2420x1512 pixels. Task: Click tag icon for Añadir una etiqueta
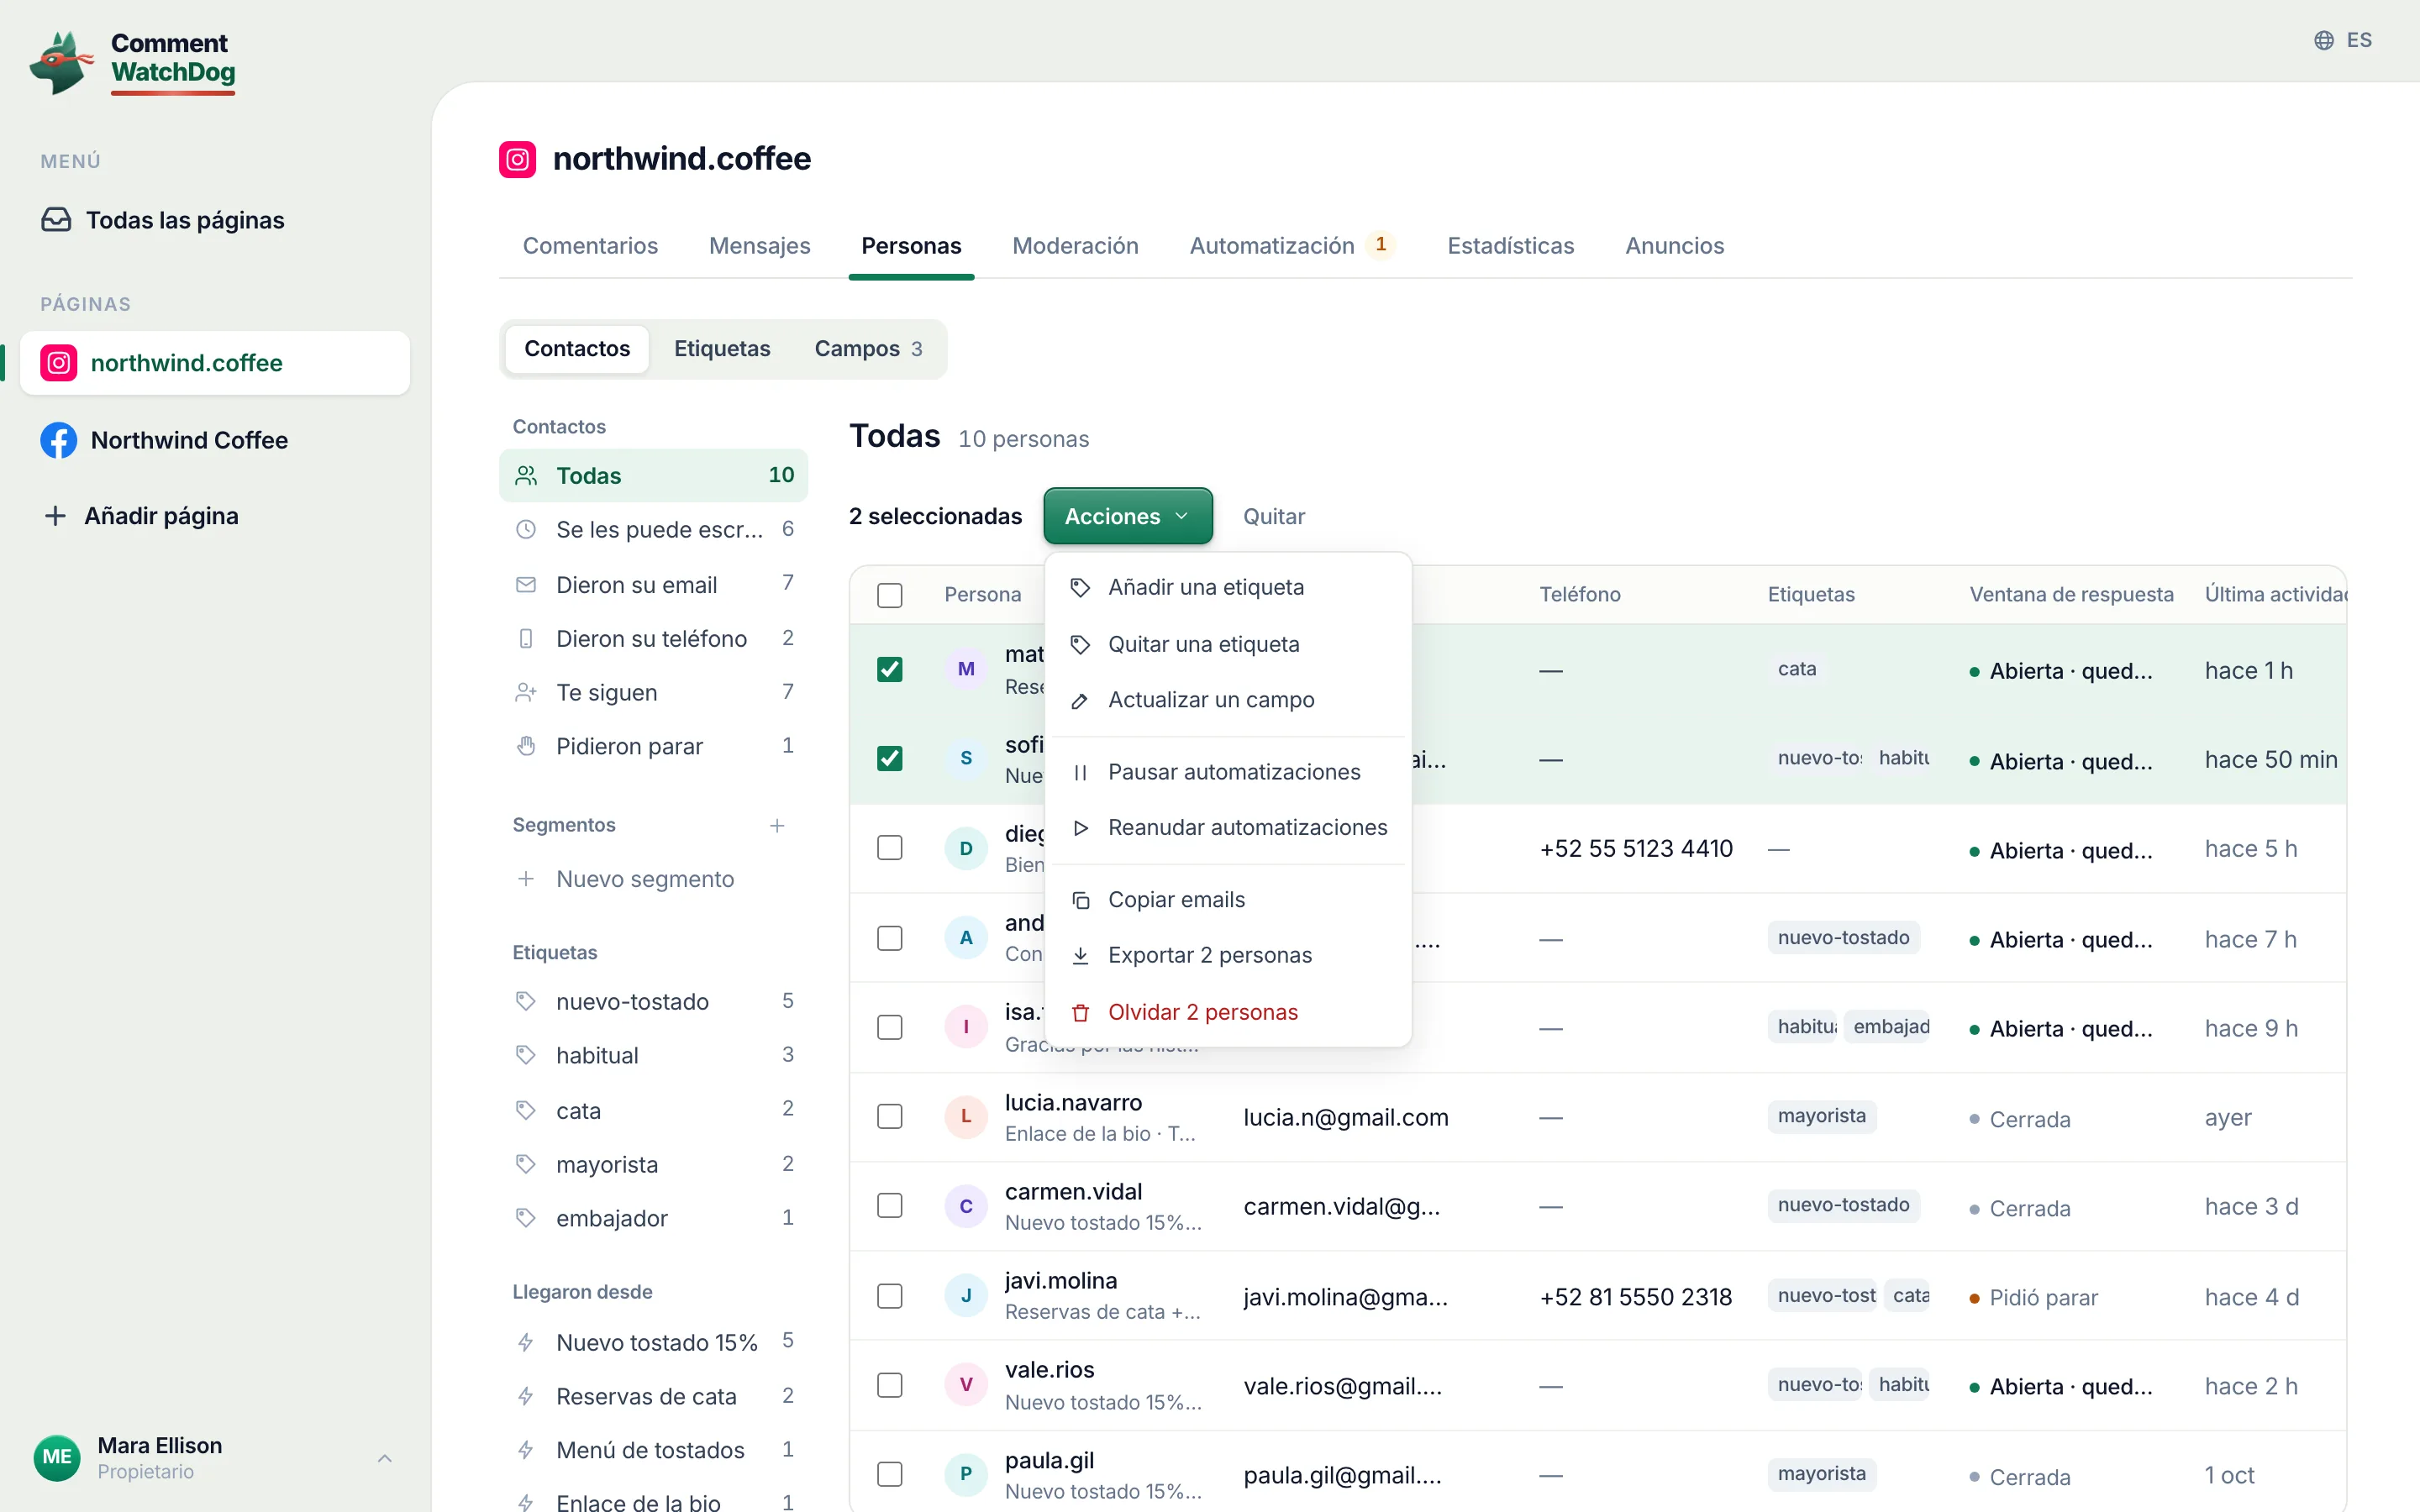coord(1080,587)
